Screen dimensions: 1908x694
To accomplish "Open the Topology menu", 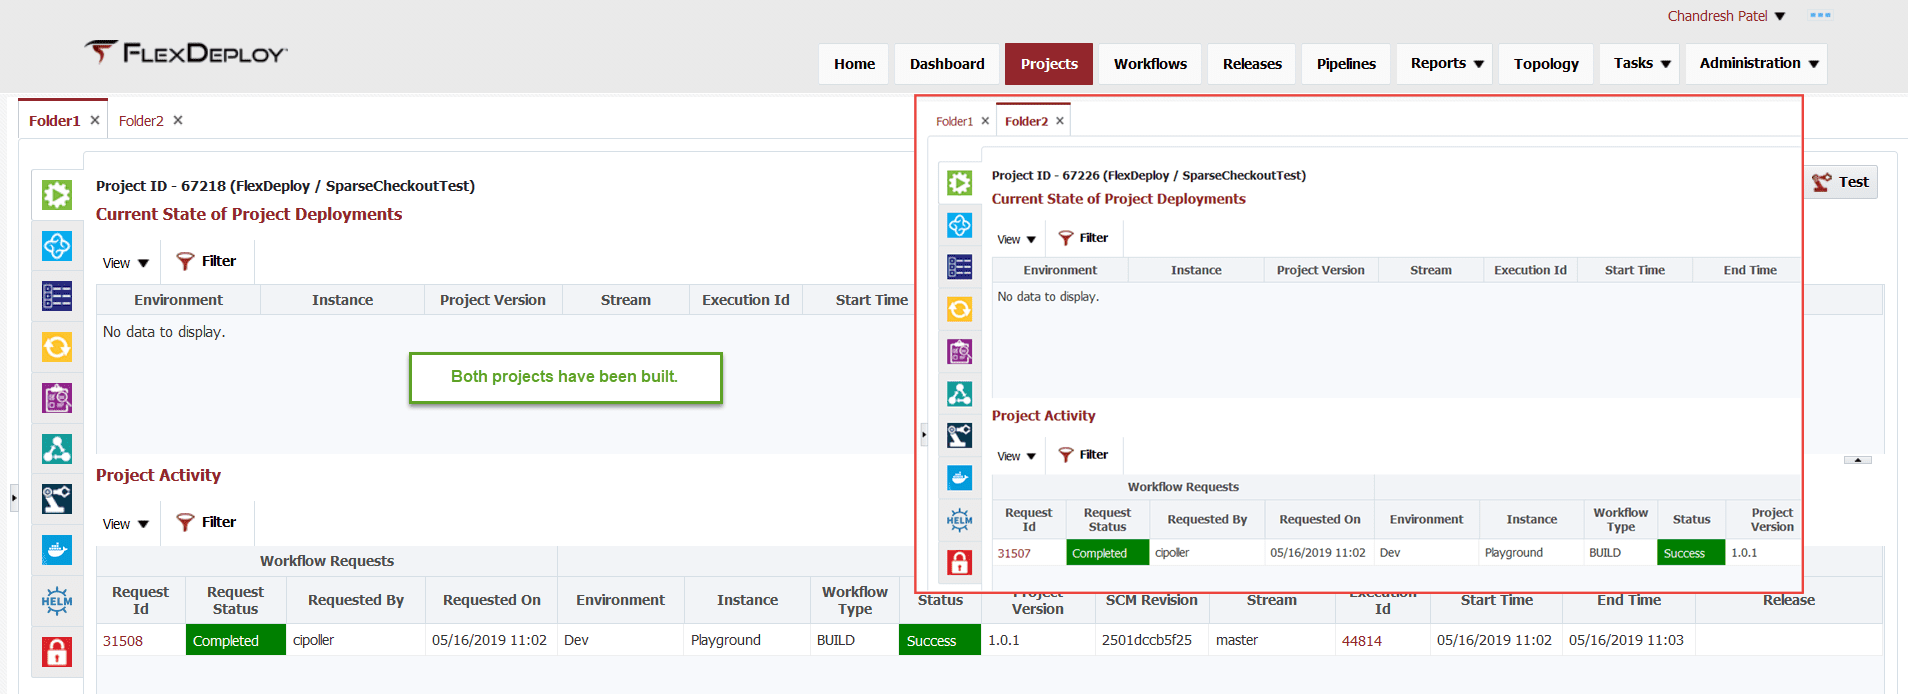I will pos(1546,63).
